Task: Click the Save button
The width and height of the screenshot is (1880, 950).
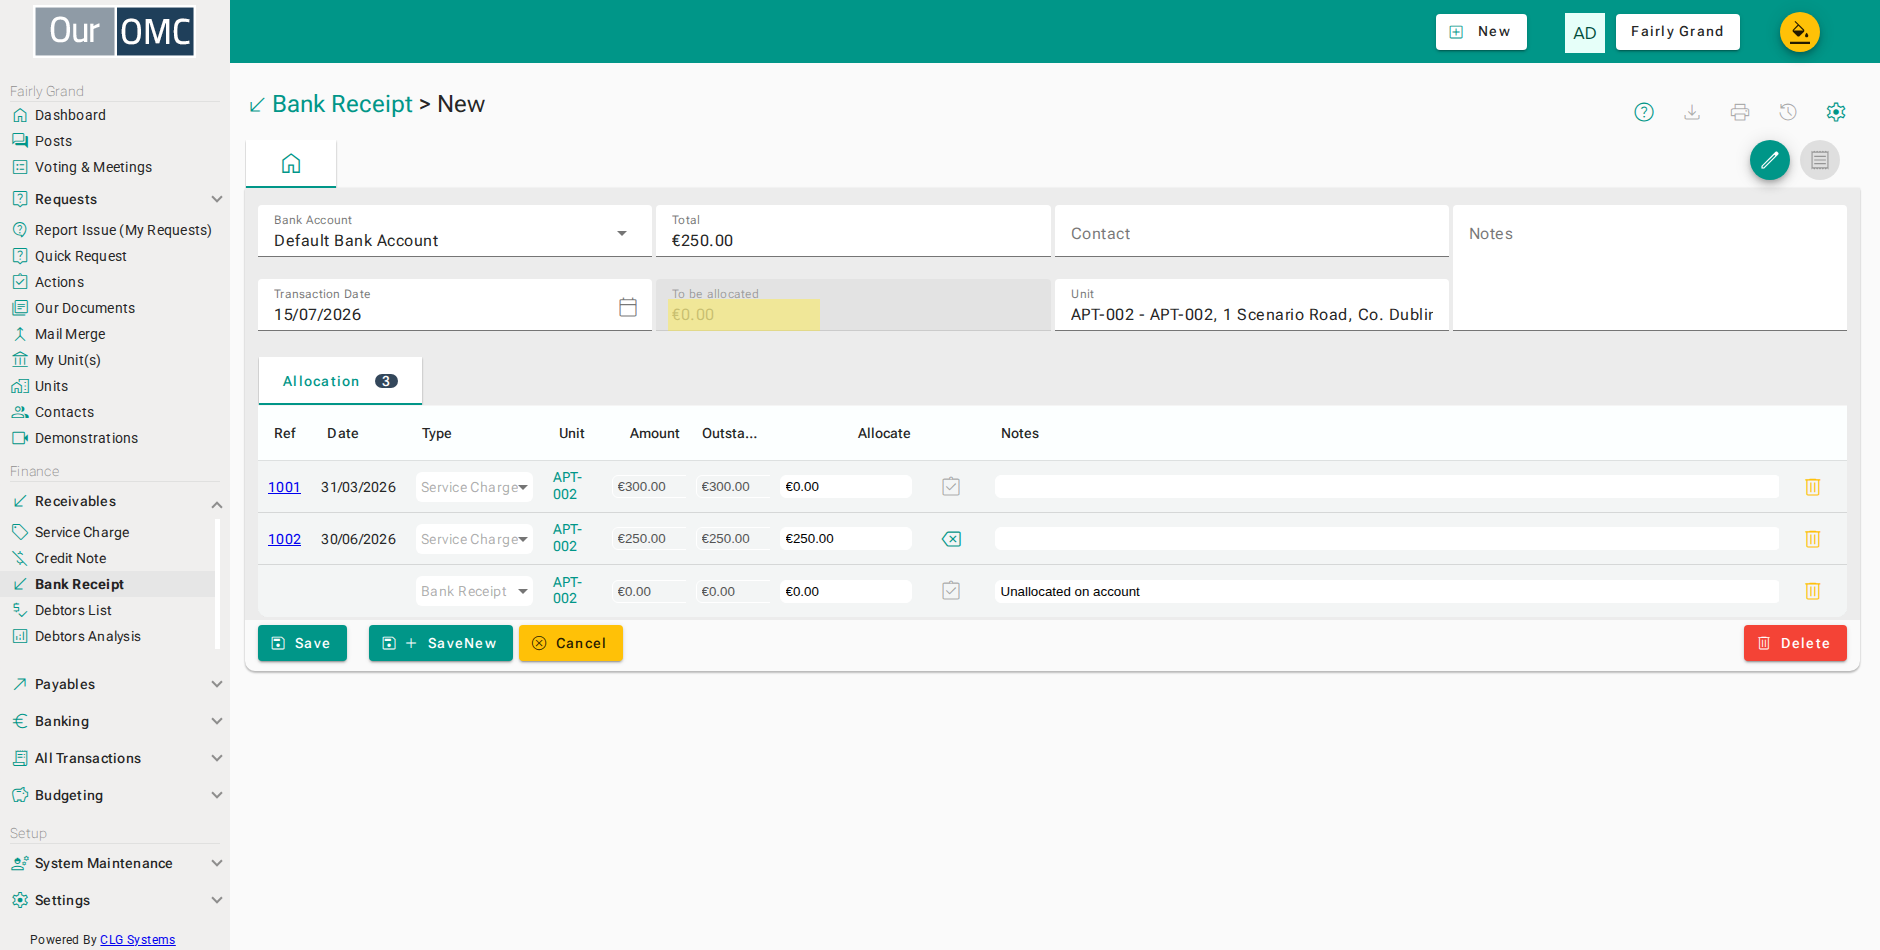Action: coord(302,643)
